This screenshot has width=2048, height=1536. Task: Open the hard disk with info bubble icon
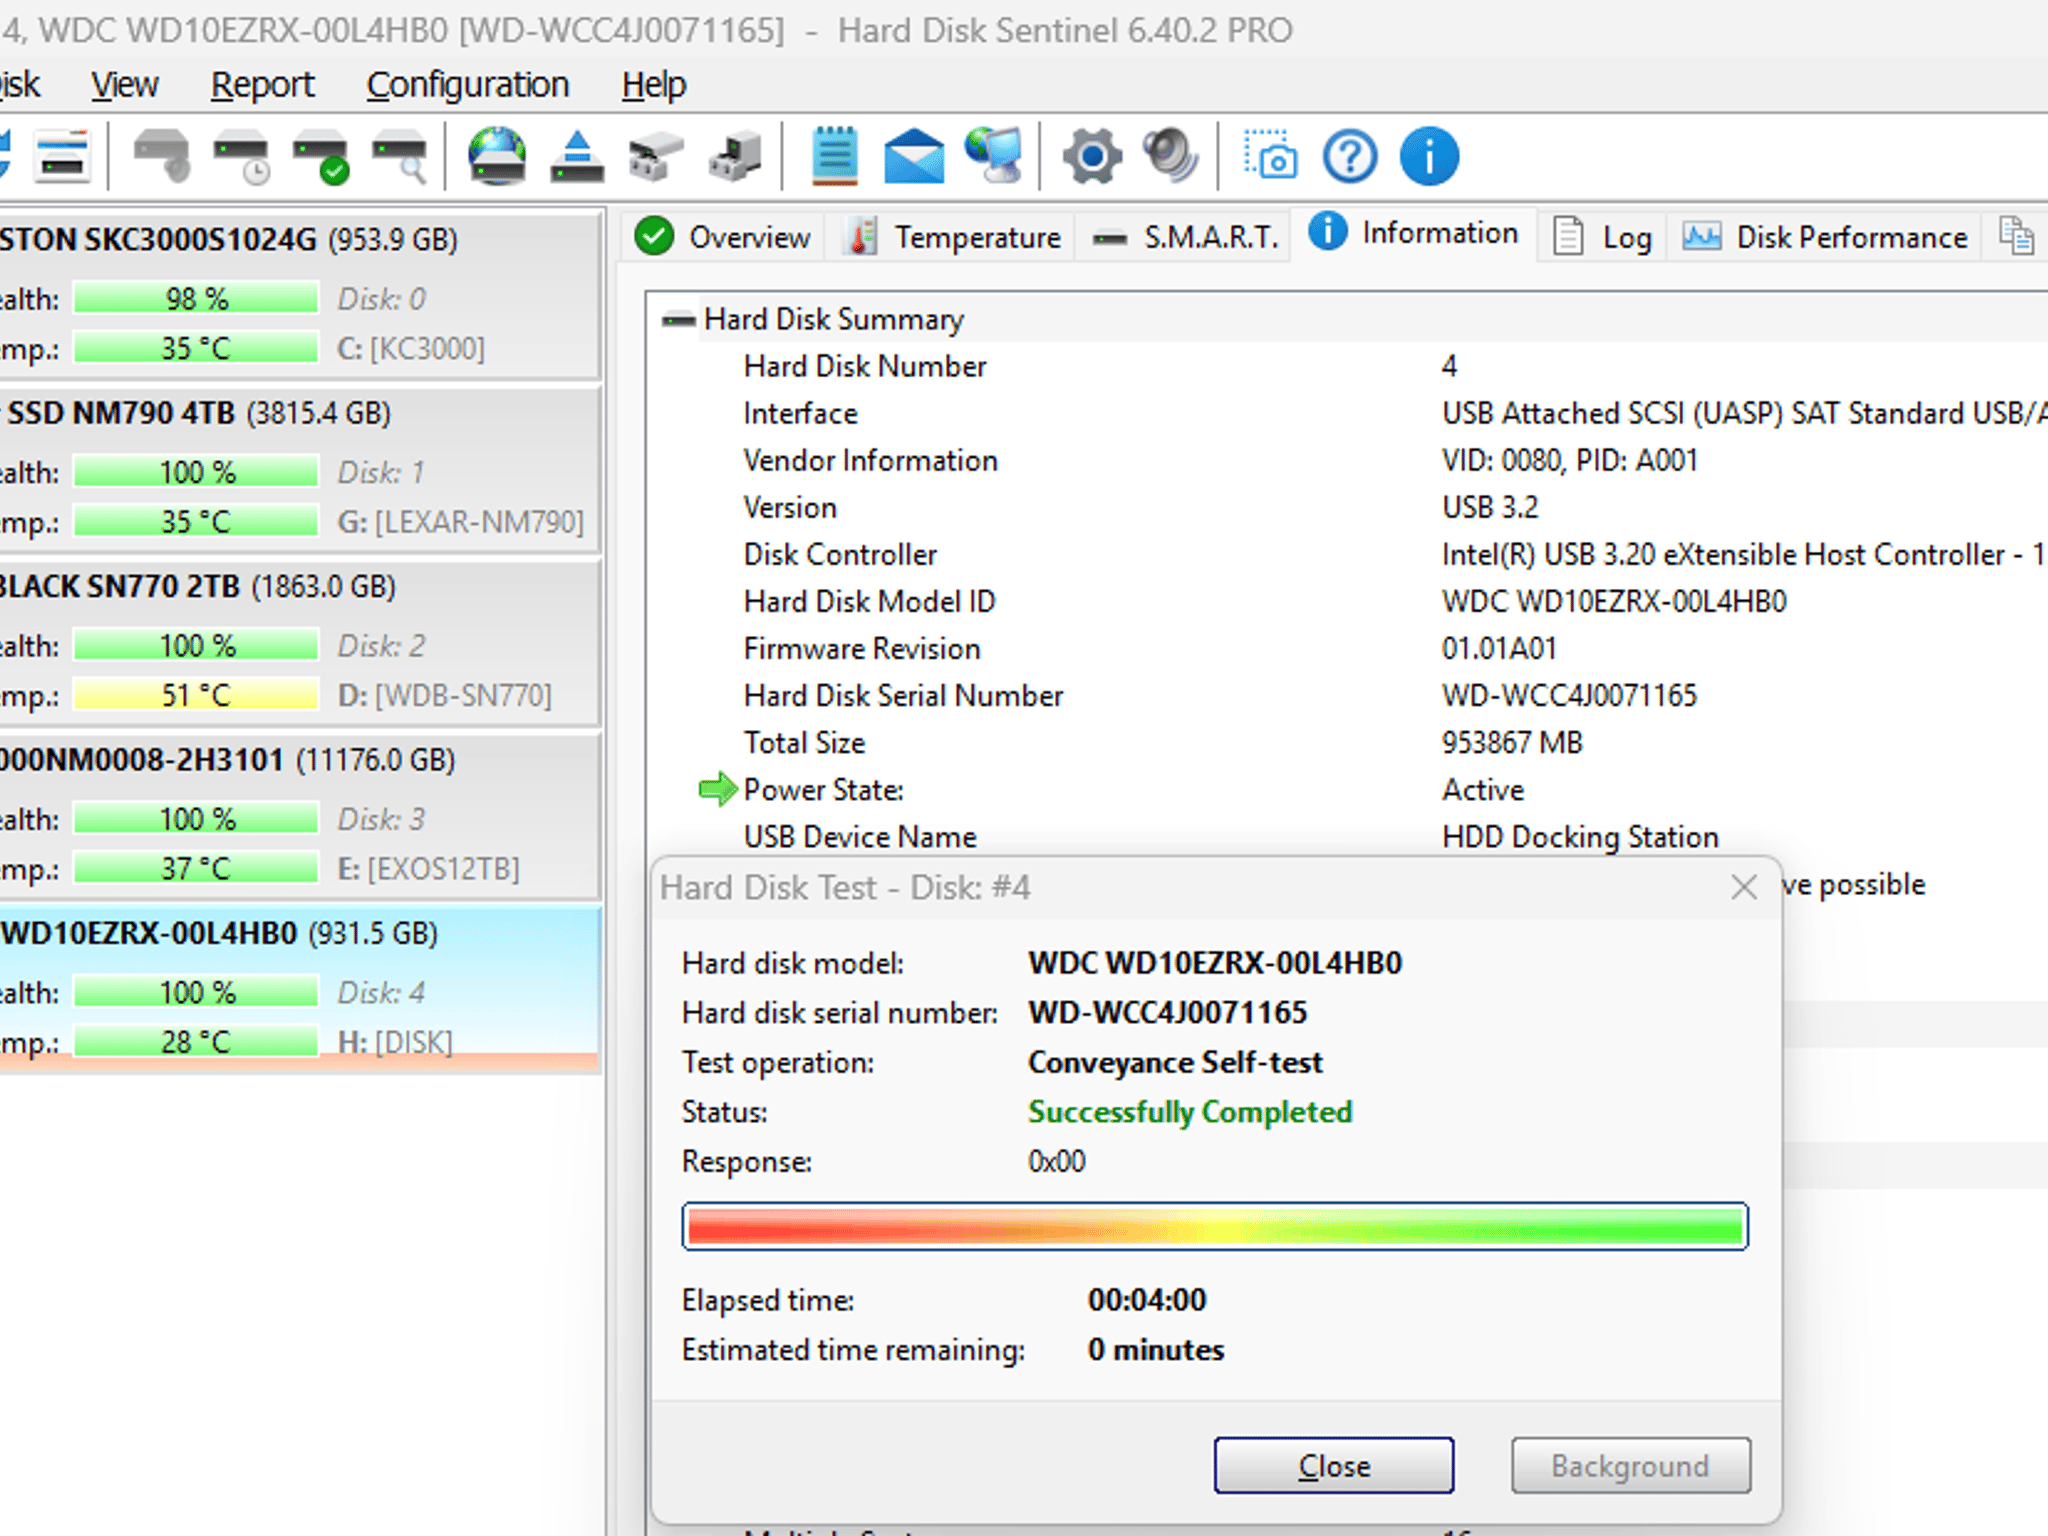pyautogui.click(x=161, y=157)
